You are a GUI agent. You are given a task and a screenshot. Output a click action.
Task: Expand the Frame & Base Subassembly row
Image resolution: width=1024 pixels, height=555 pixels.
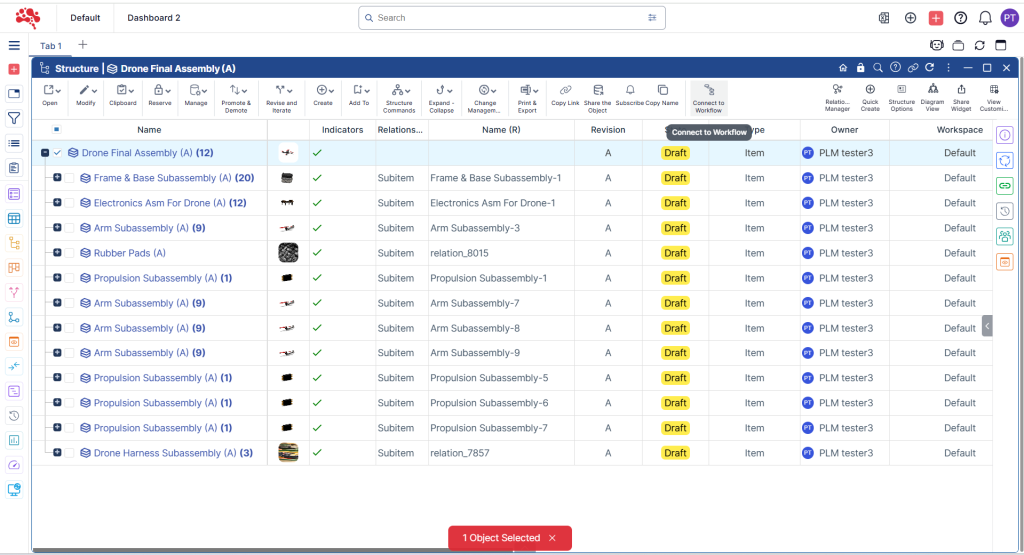coord(57,178)
